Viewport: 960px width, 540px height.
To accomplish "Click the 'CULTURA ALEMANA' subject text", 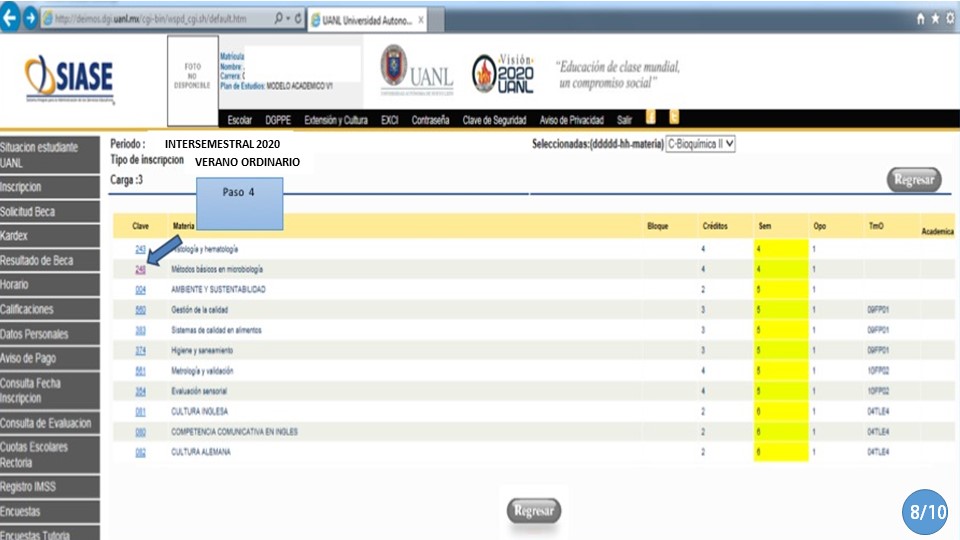I will click(x=201, y=452).
